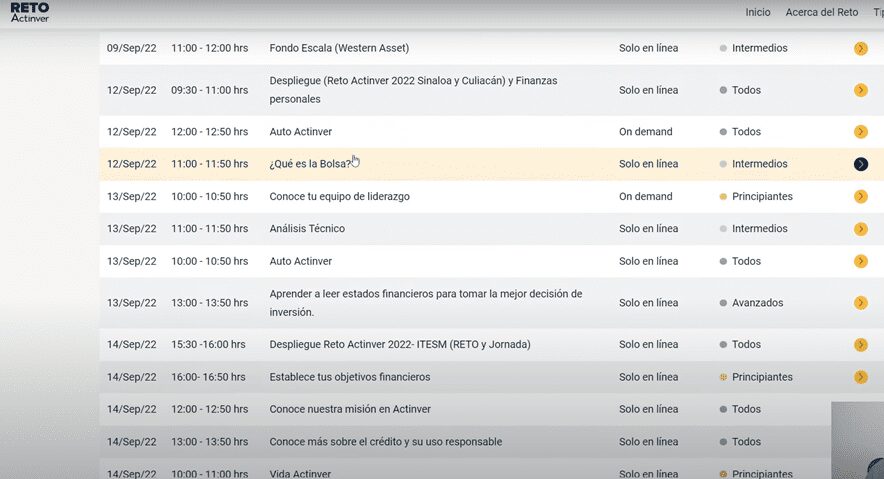Open arrow for 12/Sep Auto Actinver session
This screenshot has width=884, height=479.
click(860, 132)
